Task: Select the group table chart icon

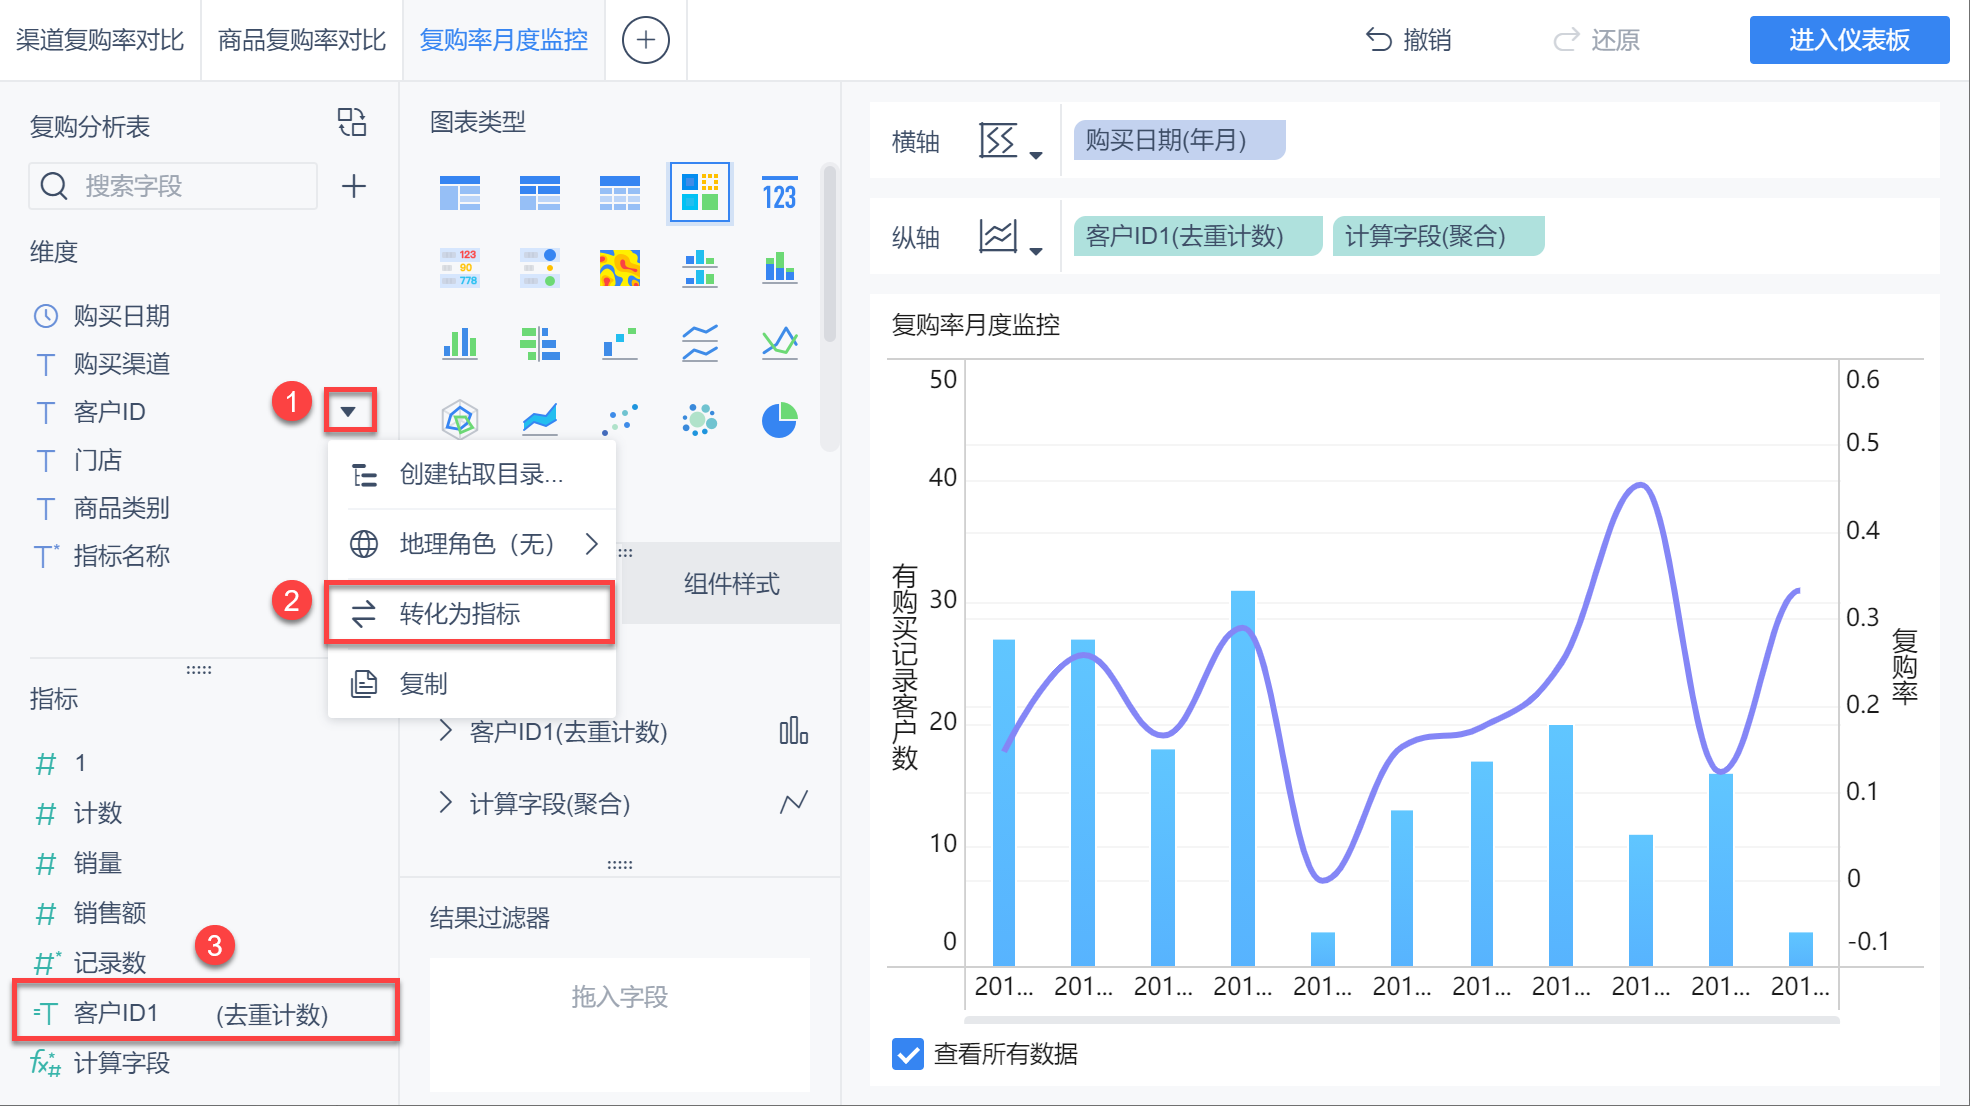Action: tap(460, 193)
